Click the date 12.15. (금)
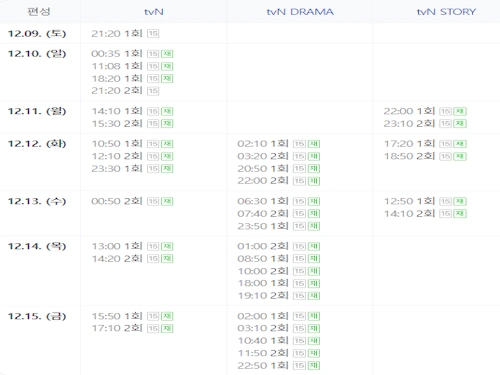500x375 pixels. point(37,316)
